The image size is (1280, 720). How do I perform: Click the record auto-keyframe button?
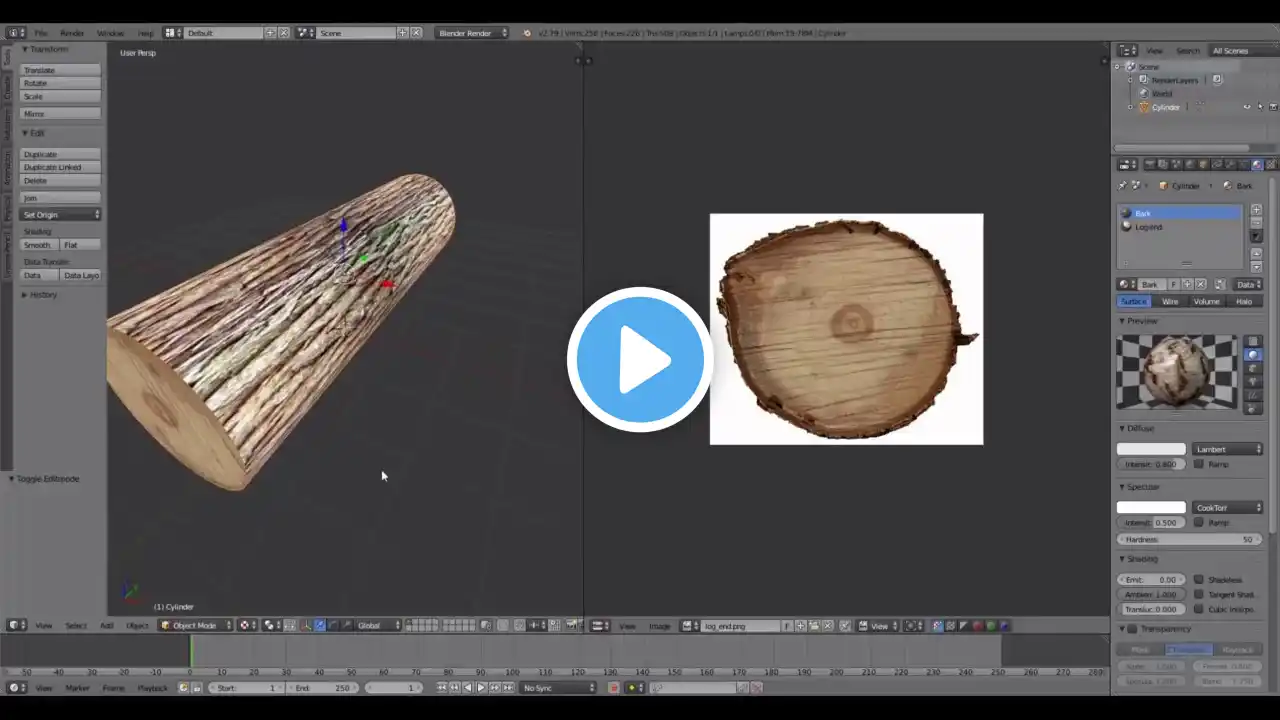tap(613, 687)
